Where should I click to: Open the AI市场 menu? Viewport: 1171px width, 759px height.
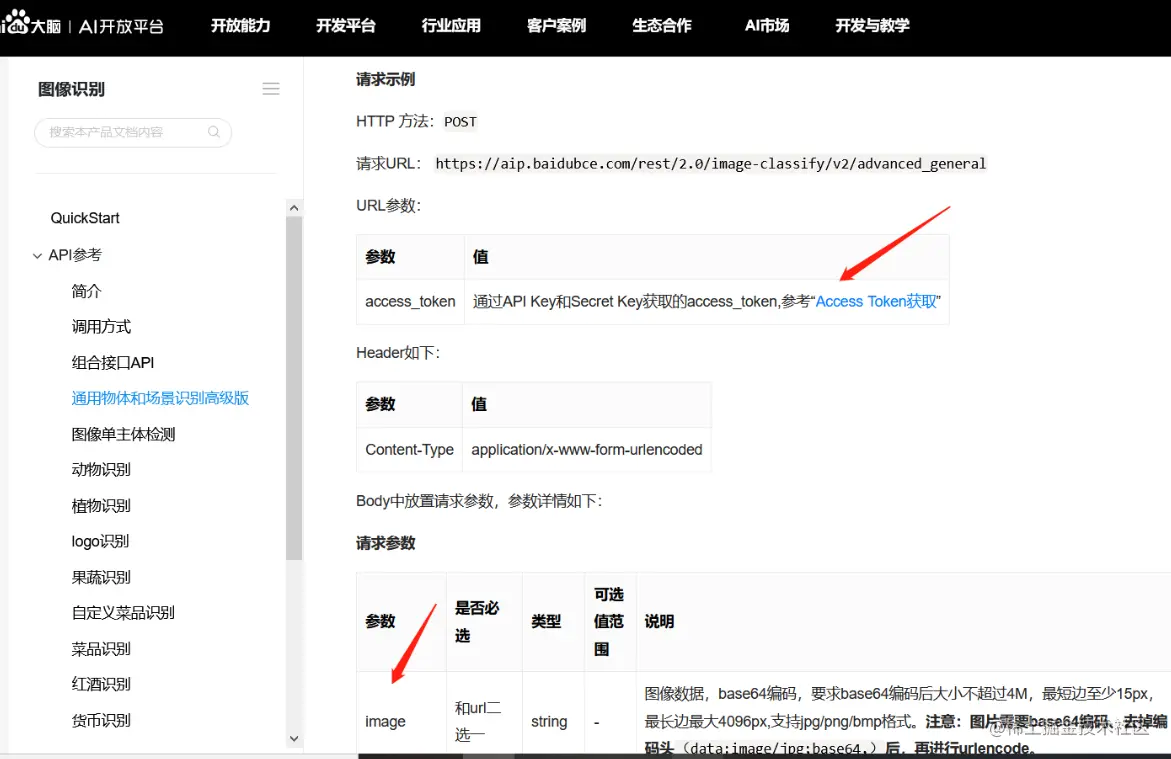(x=766, y=27)
